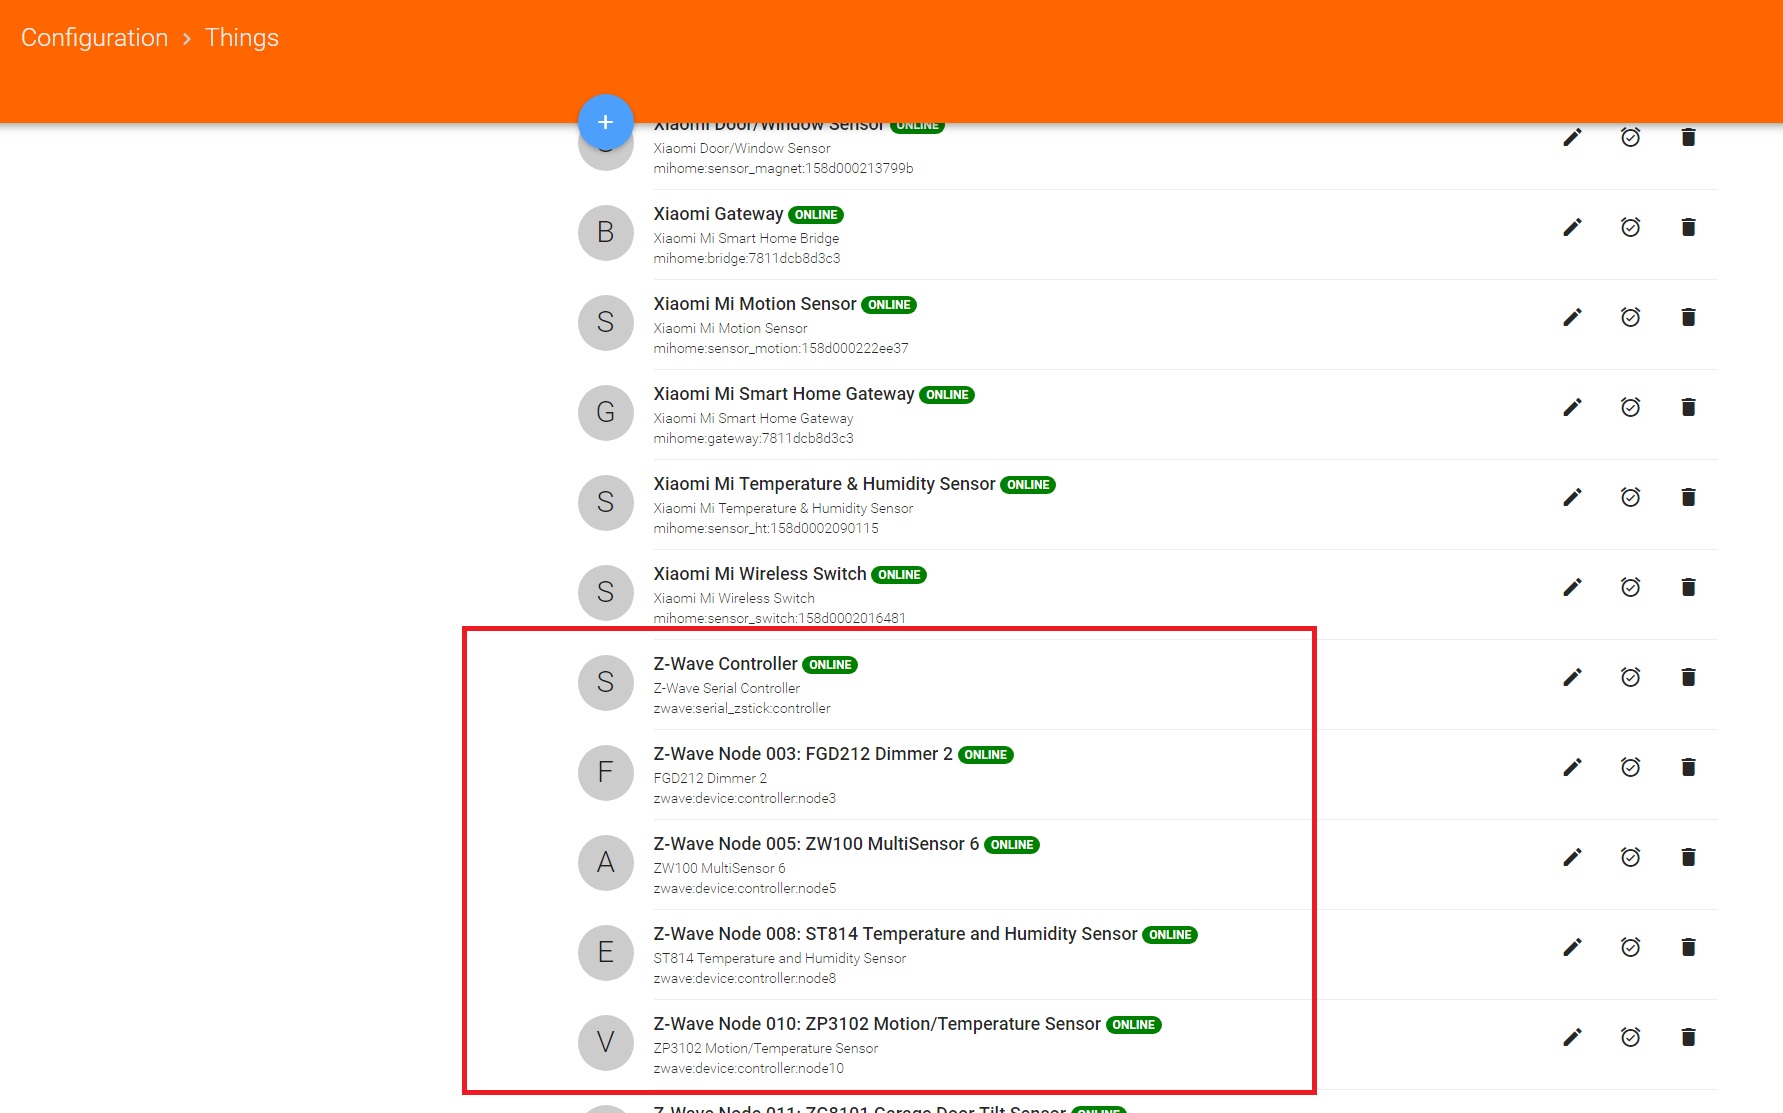Open the Z-Wave Controller title
Viewport: 1783px width, 1113px height.
coord(725,664)
